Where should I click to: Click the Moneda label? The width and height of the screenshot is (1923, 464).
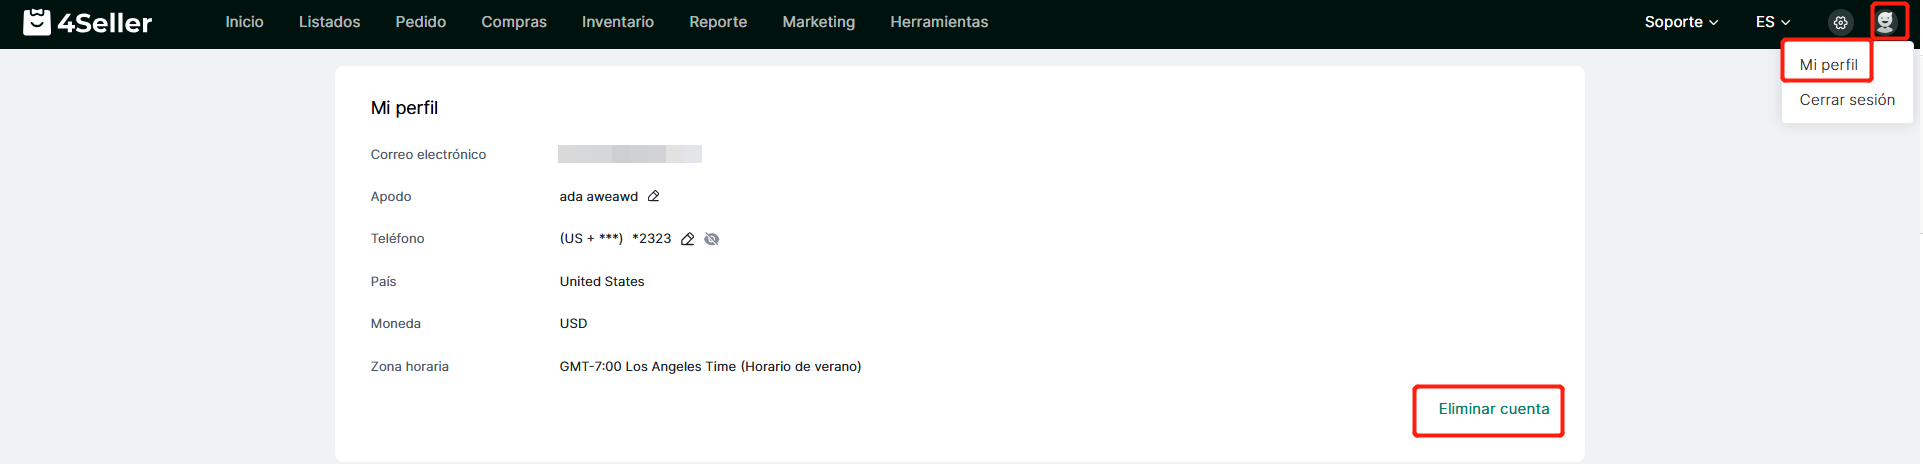pyautogui.click(x=395, y=324)
